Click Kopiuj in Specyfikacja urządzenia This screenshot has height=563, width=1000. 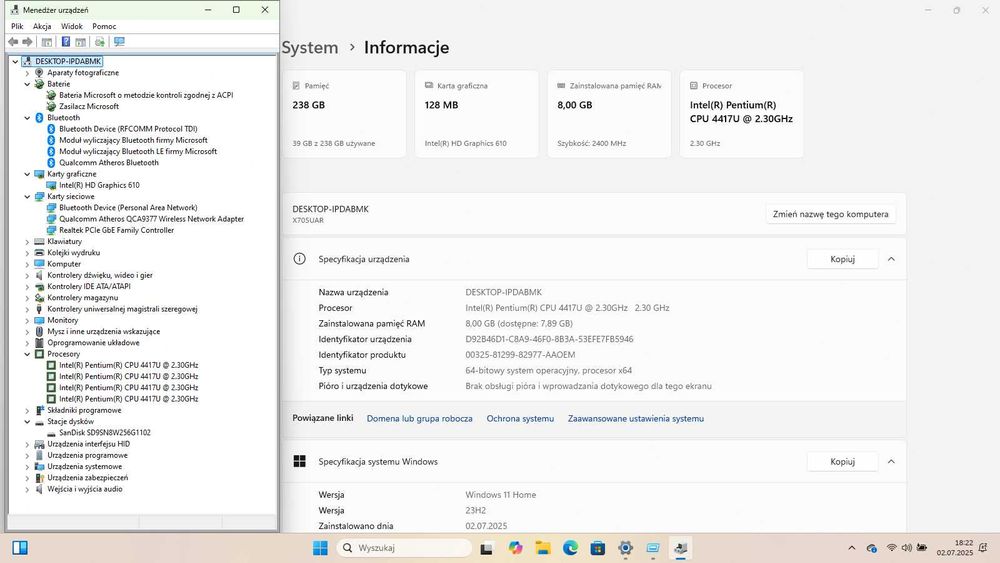click(x=842, y=259)
